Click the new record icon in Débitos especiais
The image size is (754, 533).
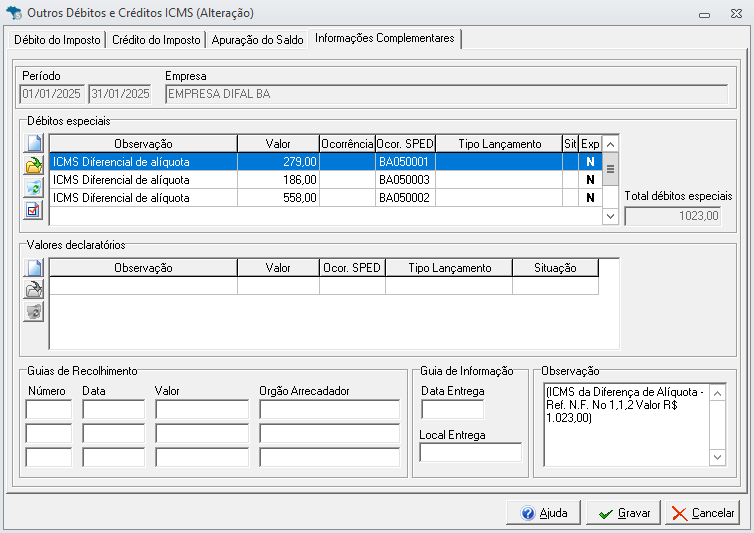(x=34, y=144)
